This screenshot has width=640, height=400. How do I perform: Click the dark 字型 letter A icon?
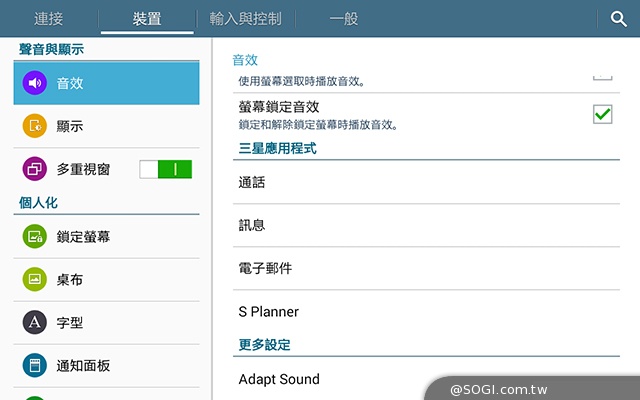pyautogui.click(x=35, y=322)
